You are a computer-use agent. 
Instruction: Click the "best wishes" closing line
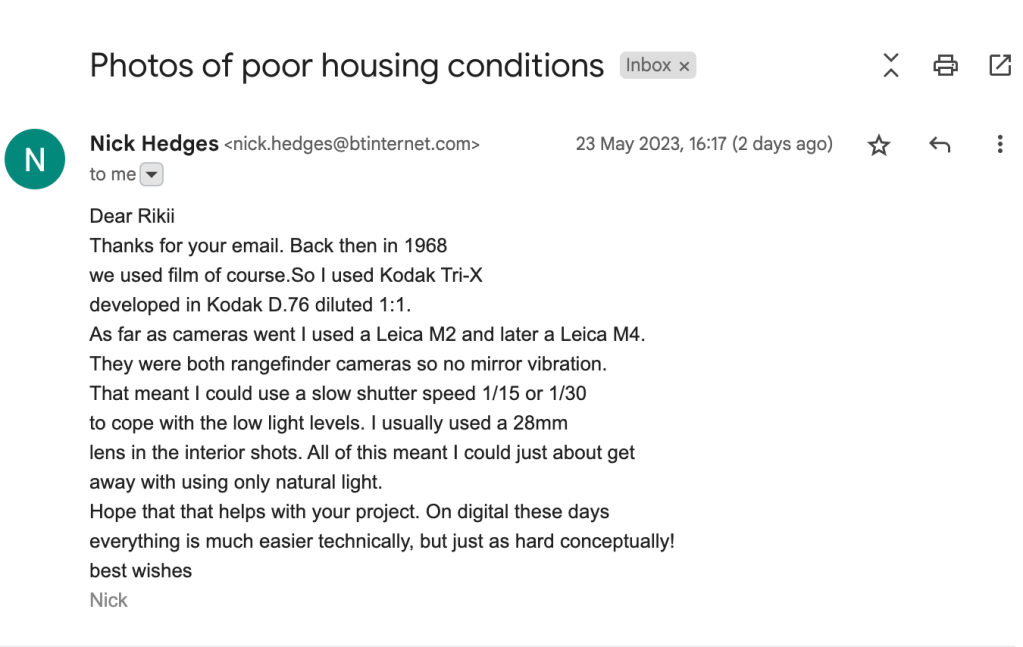pyautogui.click(x=140, y=571)
